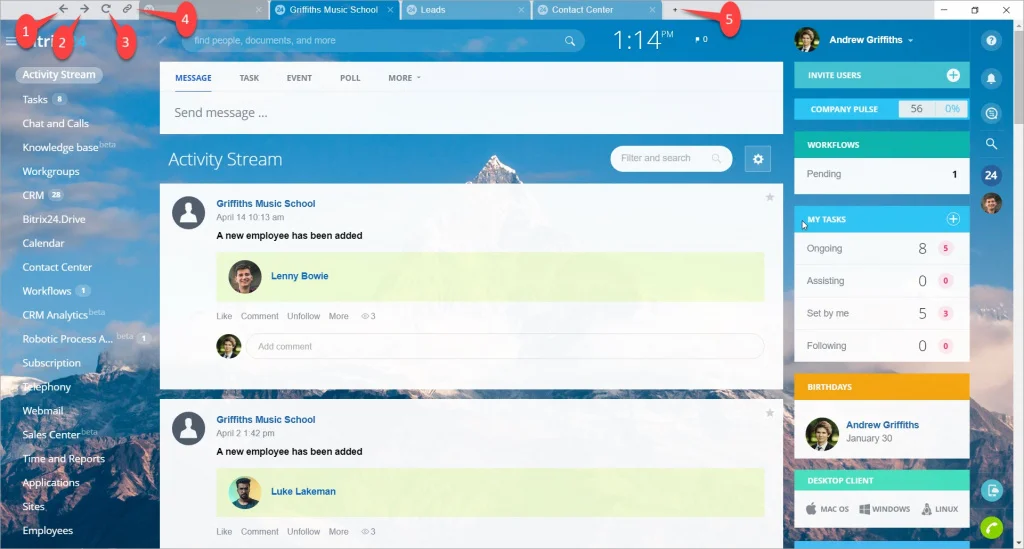Click Like on Lenny Bowie post
Screen dimensions: 1024x549
coord(224,316)
